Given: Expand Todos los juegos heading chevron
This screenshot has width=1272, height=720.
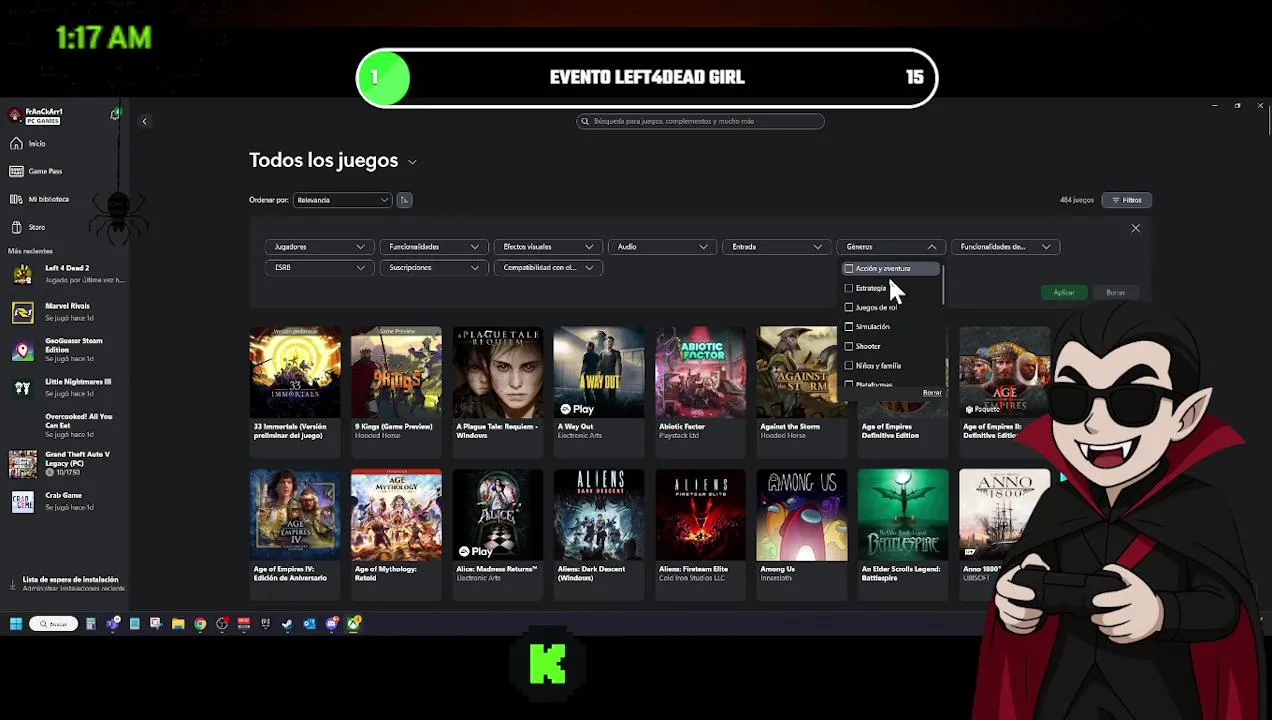Looking at the screenshot, I should (x=412, y=162).
